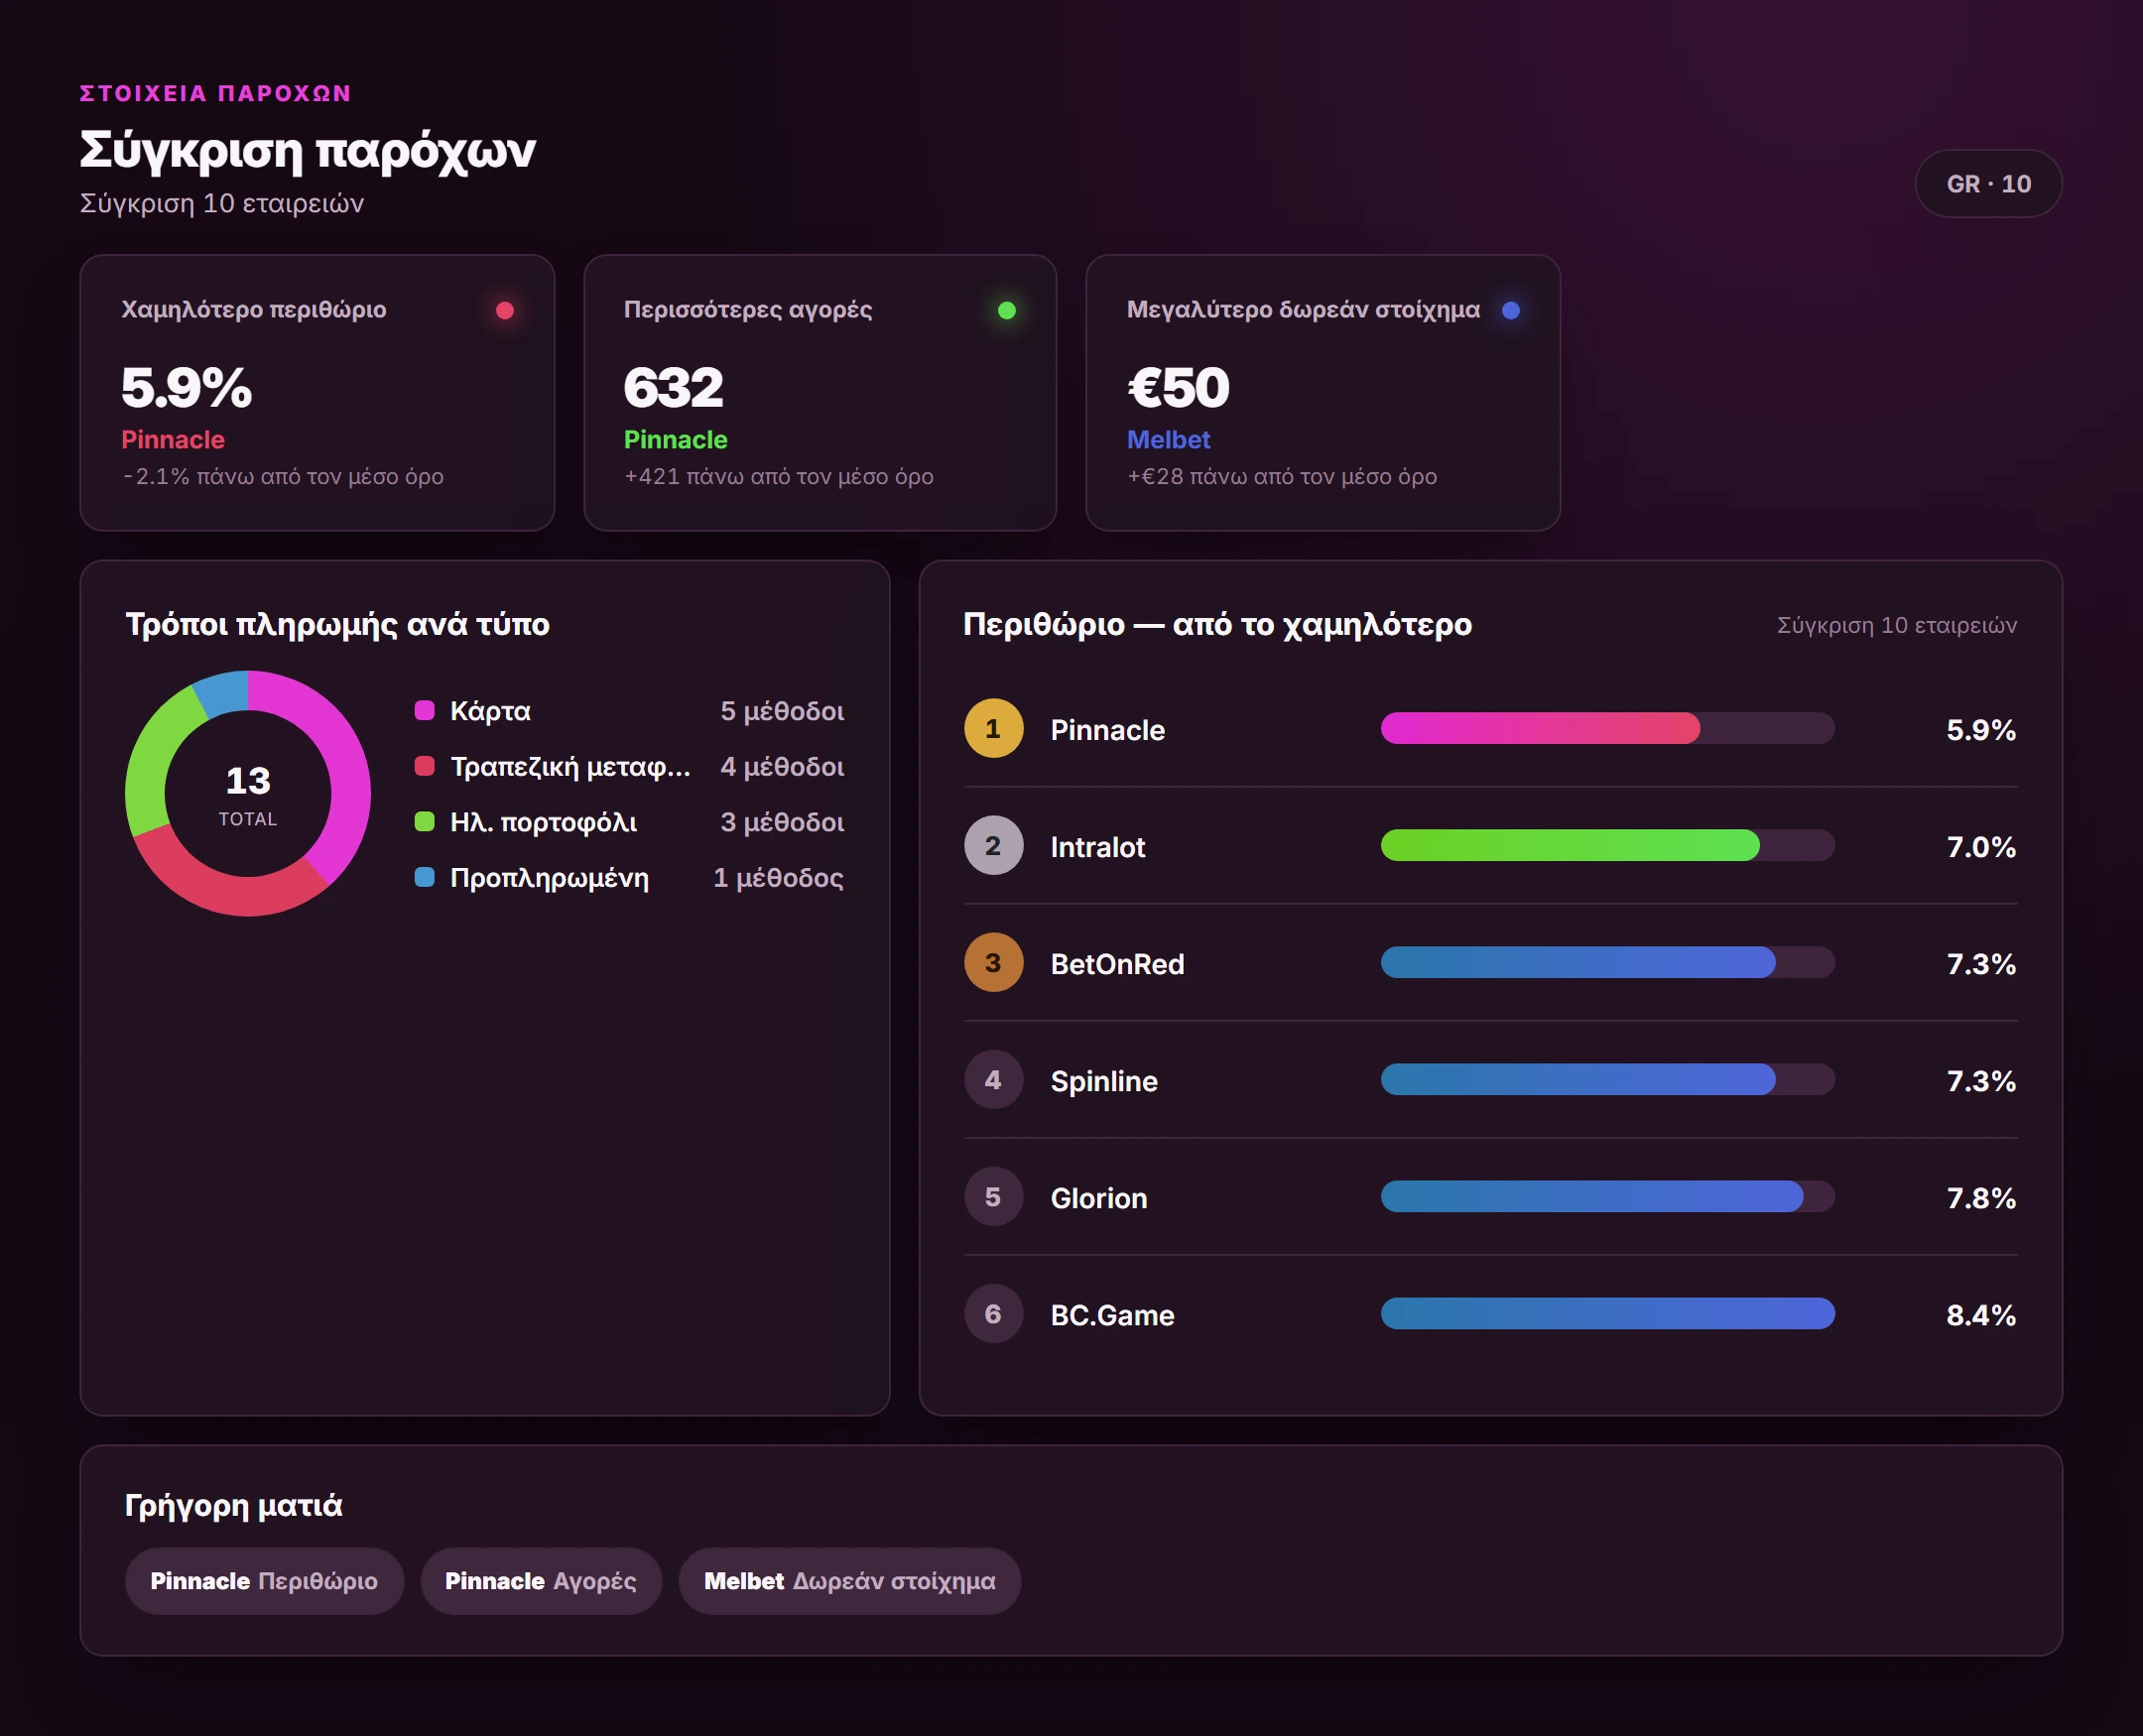Image resolution: width=2143 pixels, height=1736 pixels.
Task: Click the Ηλ. πορτοφόλι legend label
Action: (544, 822)
